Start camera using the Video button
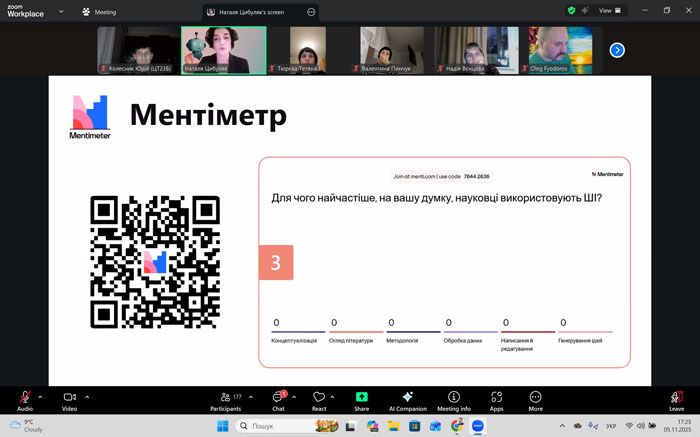 tap(69, 399)
